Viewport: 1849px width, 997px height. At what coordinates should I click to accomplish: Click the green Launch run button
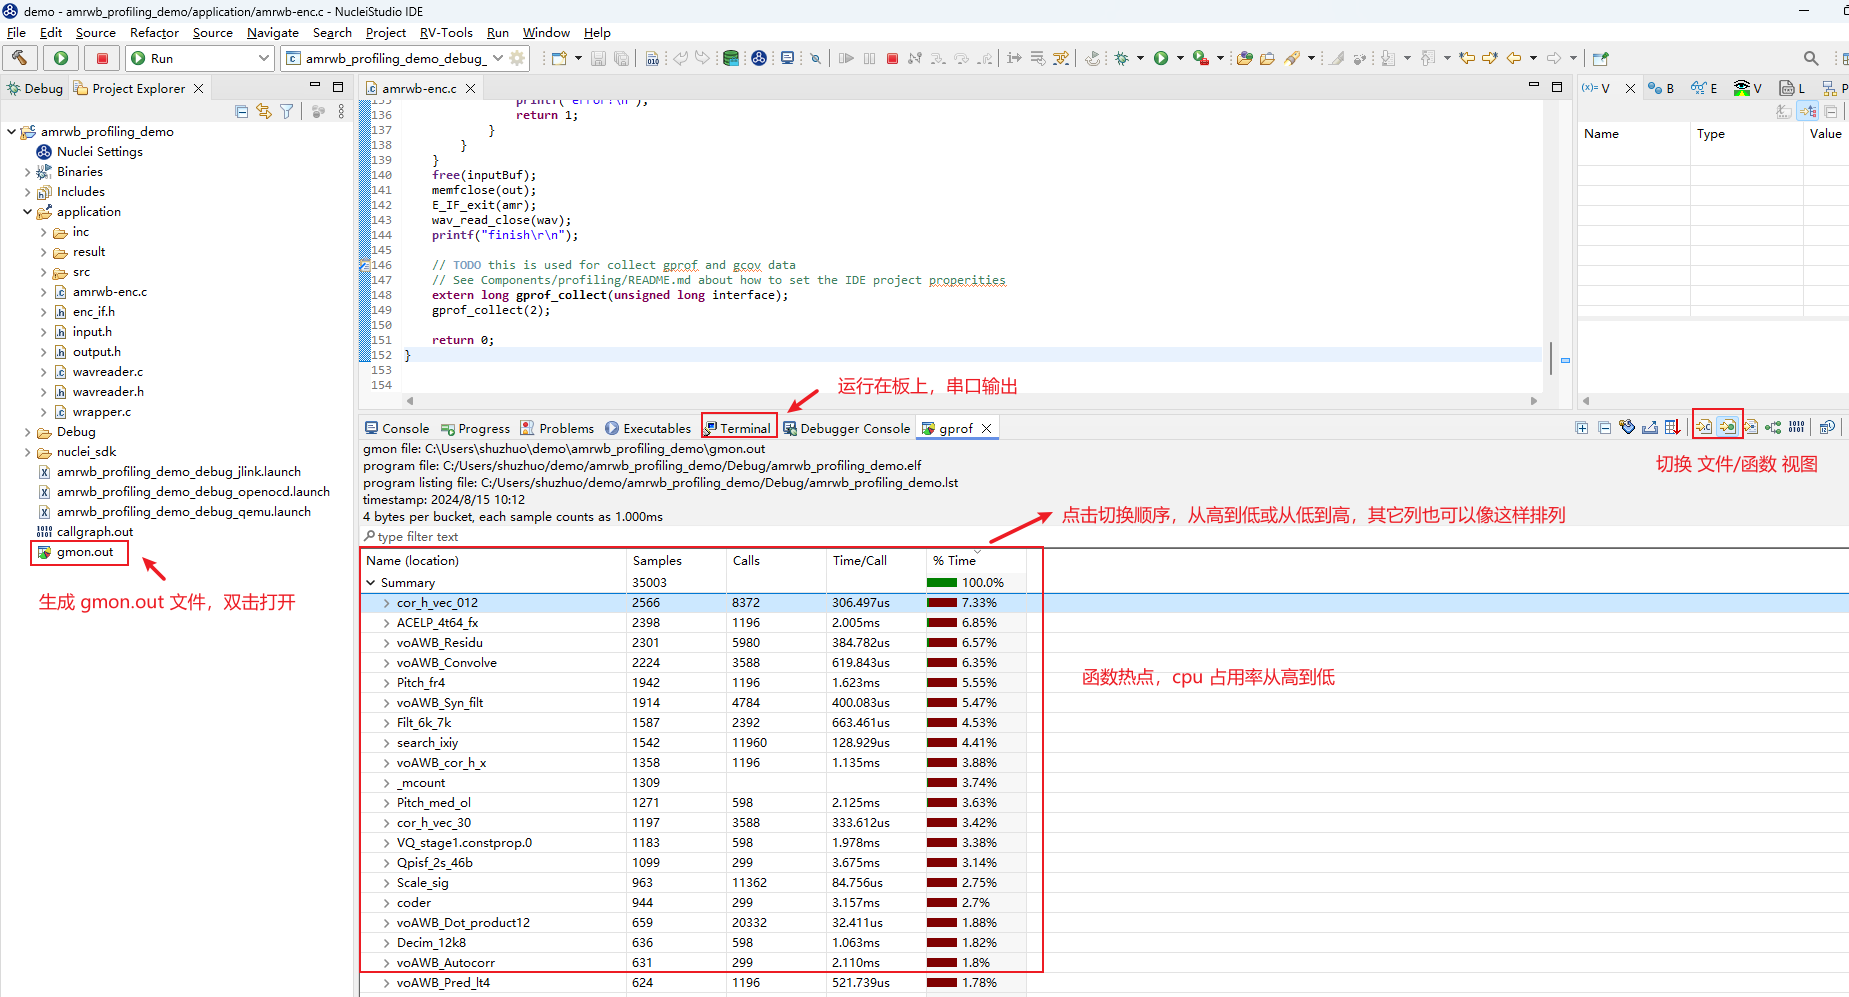[61, 58]
